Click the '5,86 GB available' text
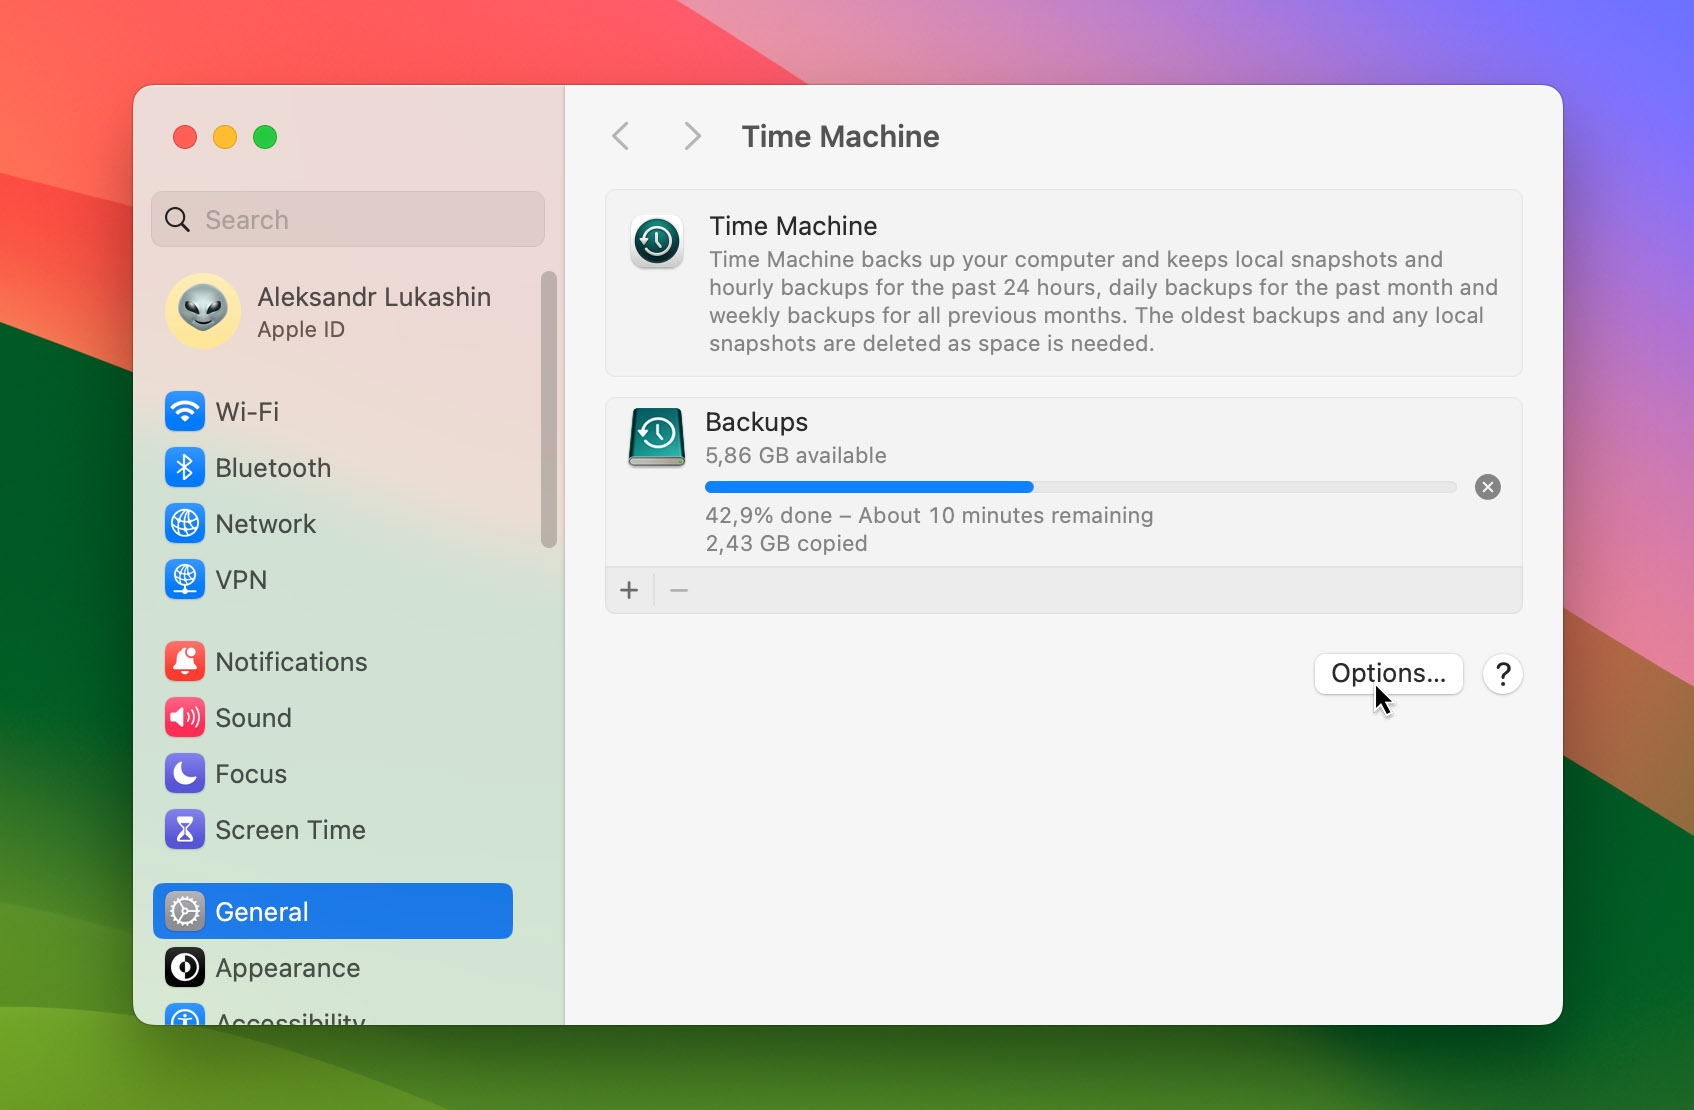Viewport: 1694px width, 1110px height. click(796, 455)
